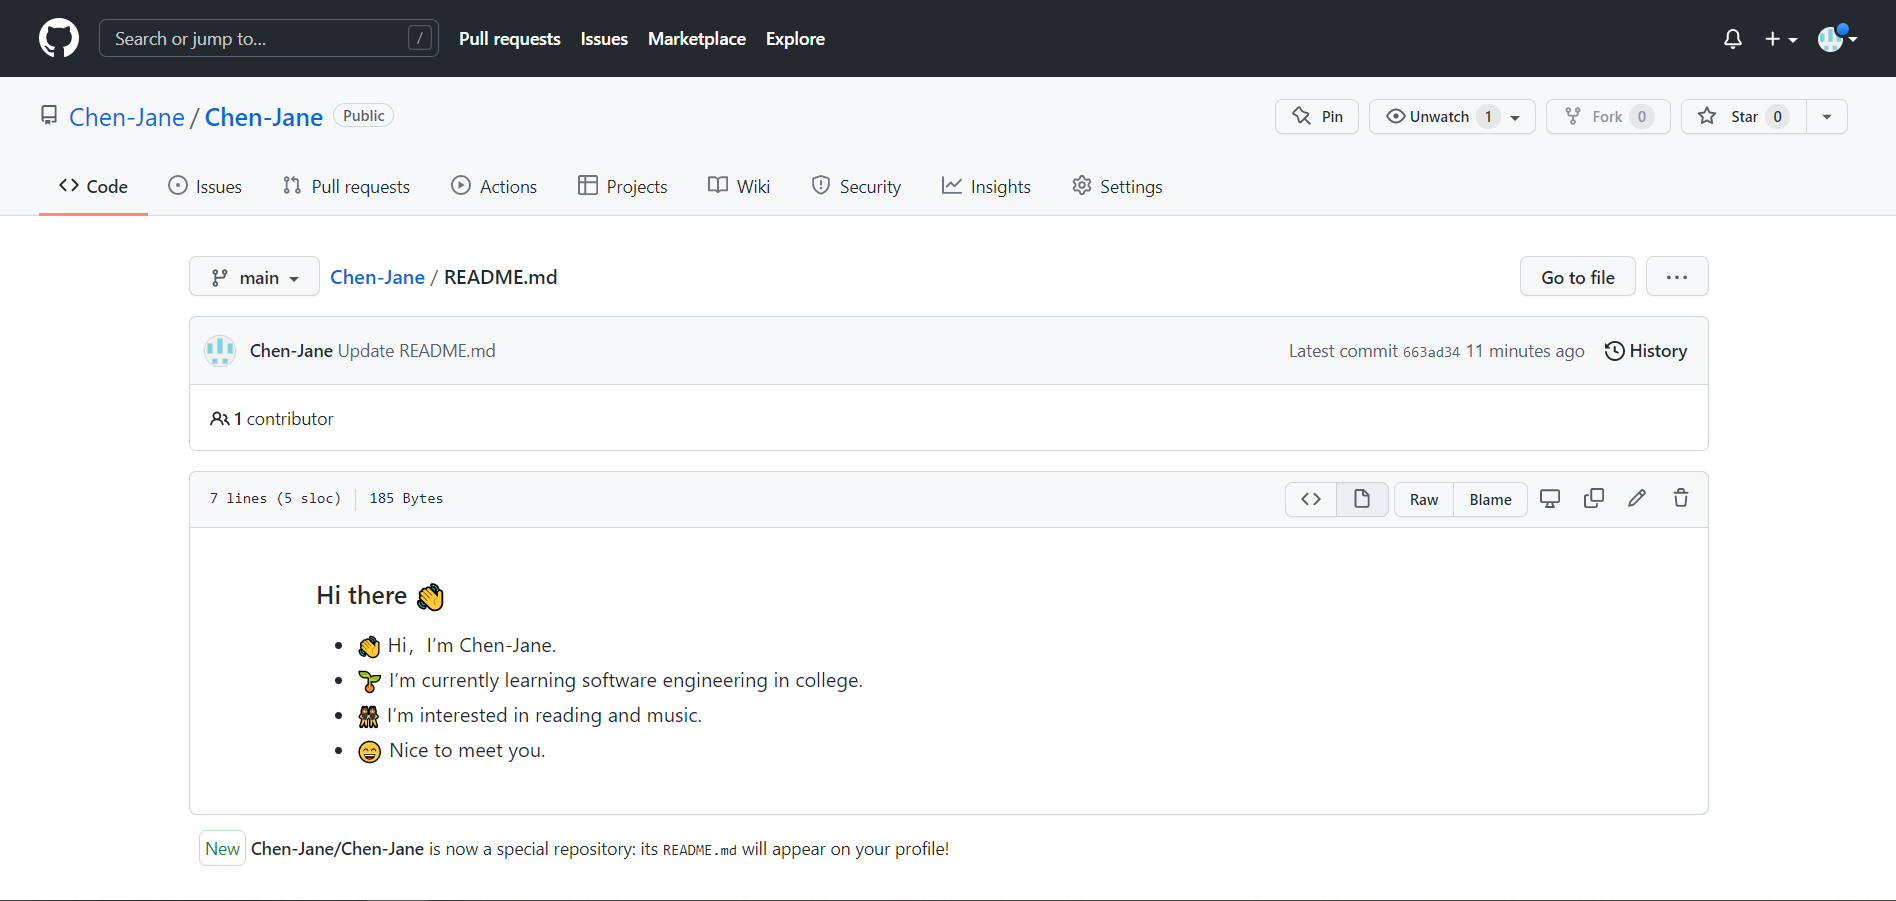Viewport: 1896px width, 901px height.
Task: Open the create new plus dropdown
Action: point(1781,39)
